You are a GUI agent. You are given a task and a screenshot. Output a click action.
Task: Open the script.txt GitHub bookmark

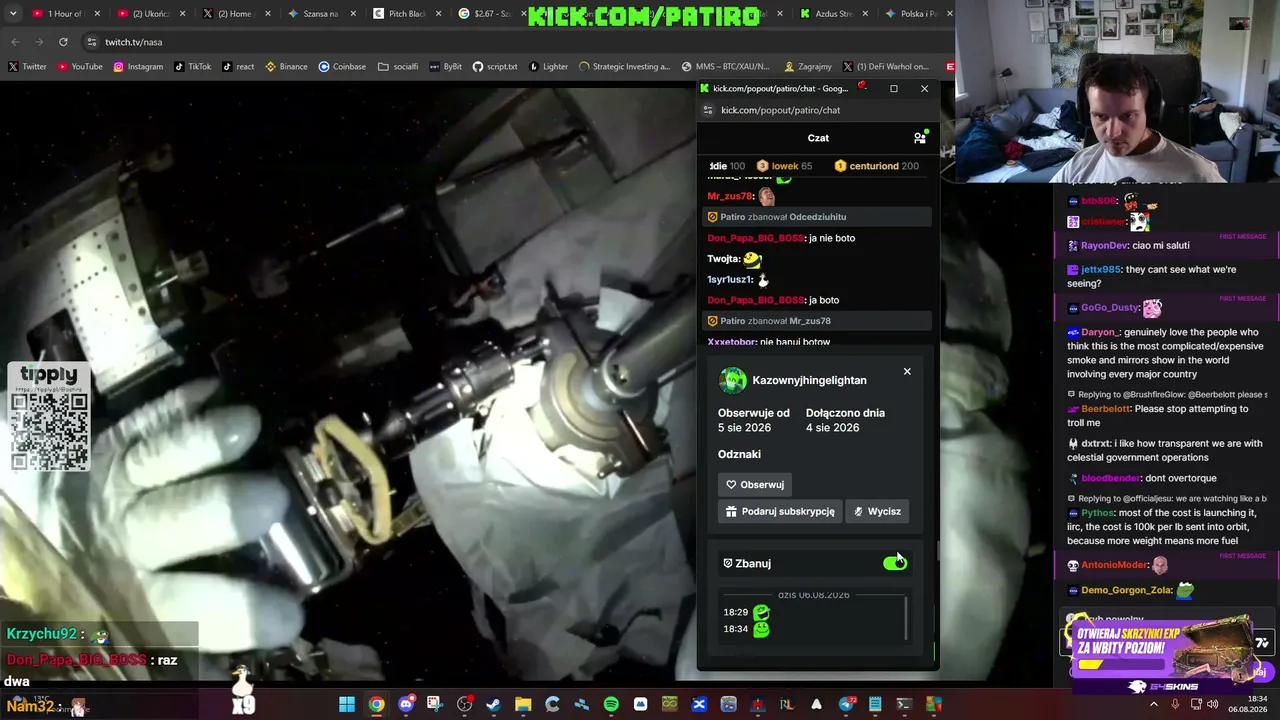(x=495, y=67)
